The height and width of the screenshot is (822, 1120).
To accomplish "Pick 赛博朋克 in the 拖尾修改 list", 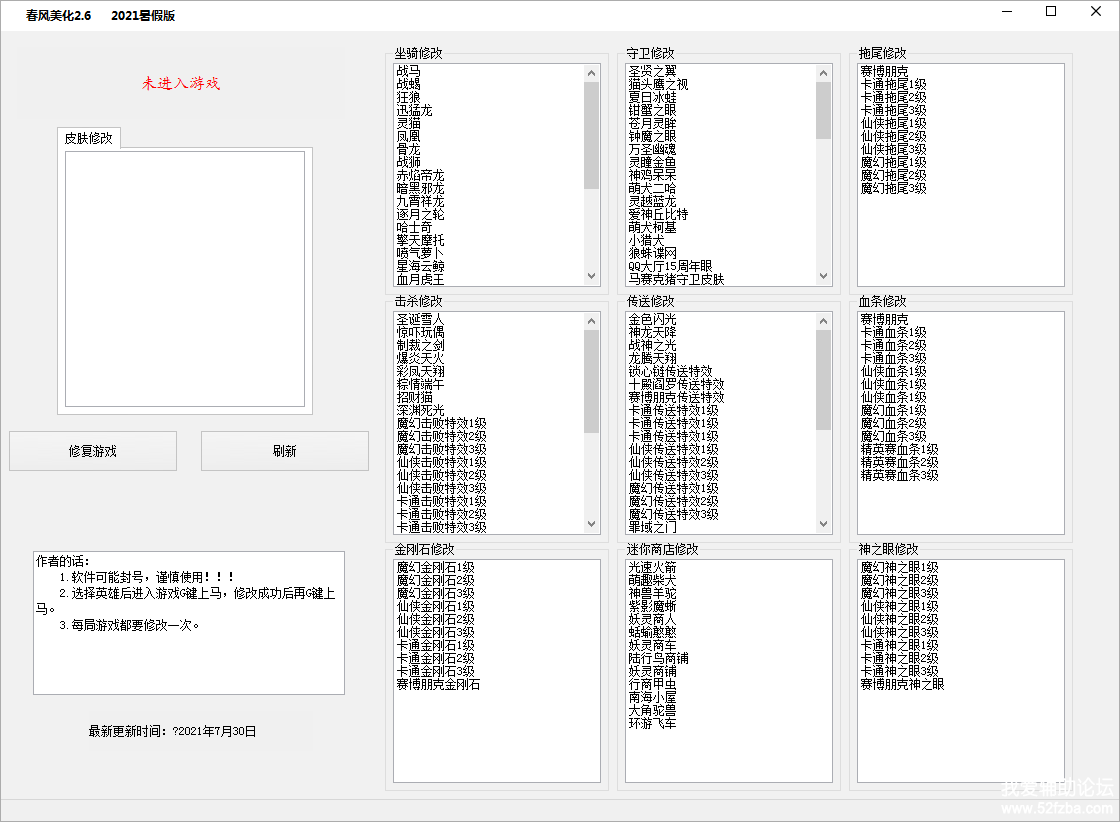I will point(884,71).
